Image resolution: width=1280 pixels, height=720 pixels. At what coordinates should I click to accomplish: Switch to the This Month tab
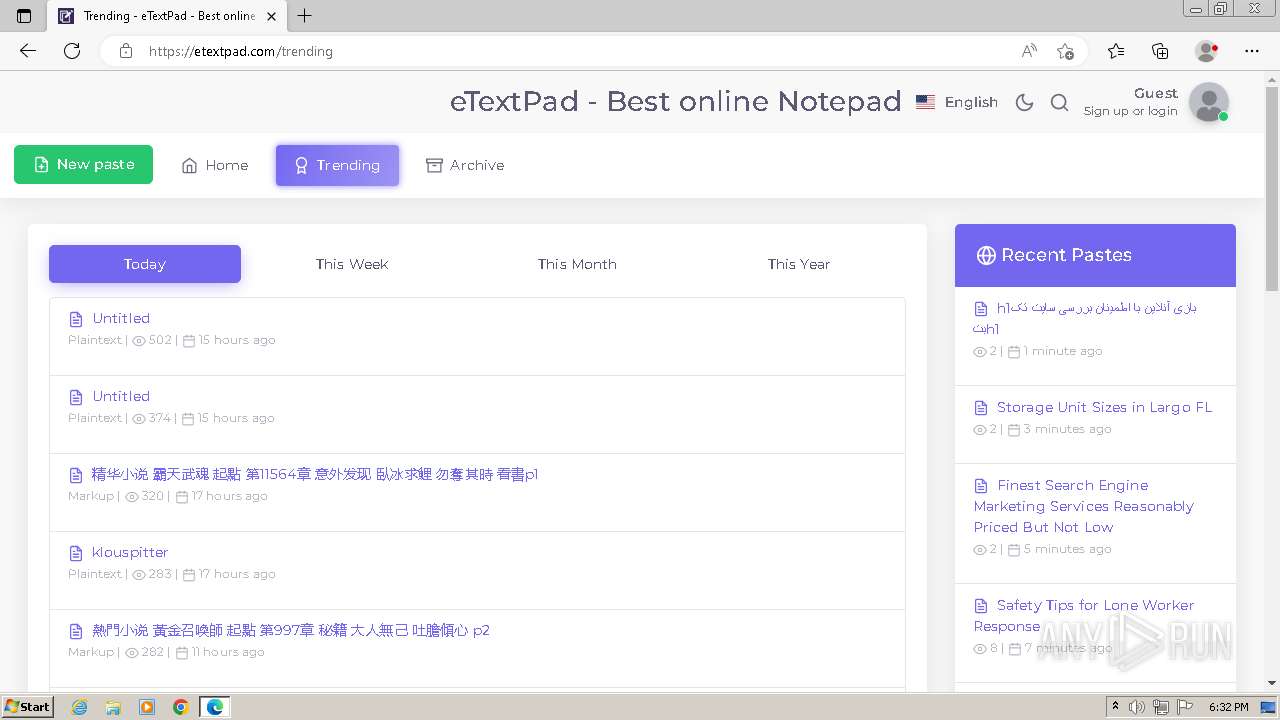577,264
